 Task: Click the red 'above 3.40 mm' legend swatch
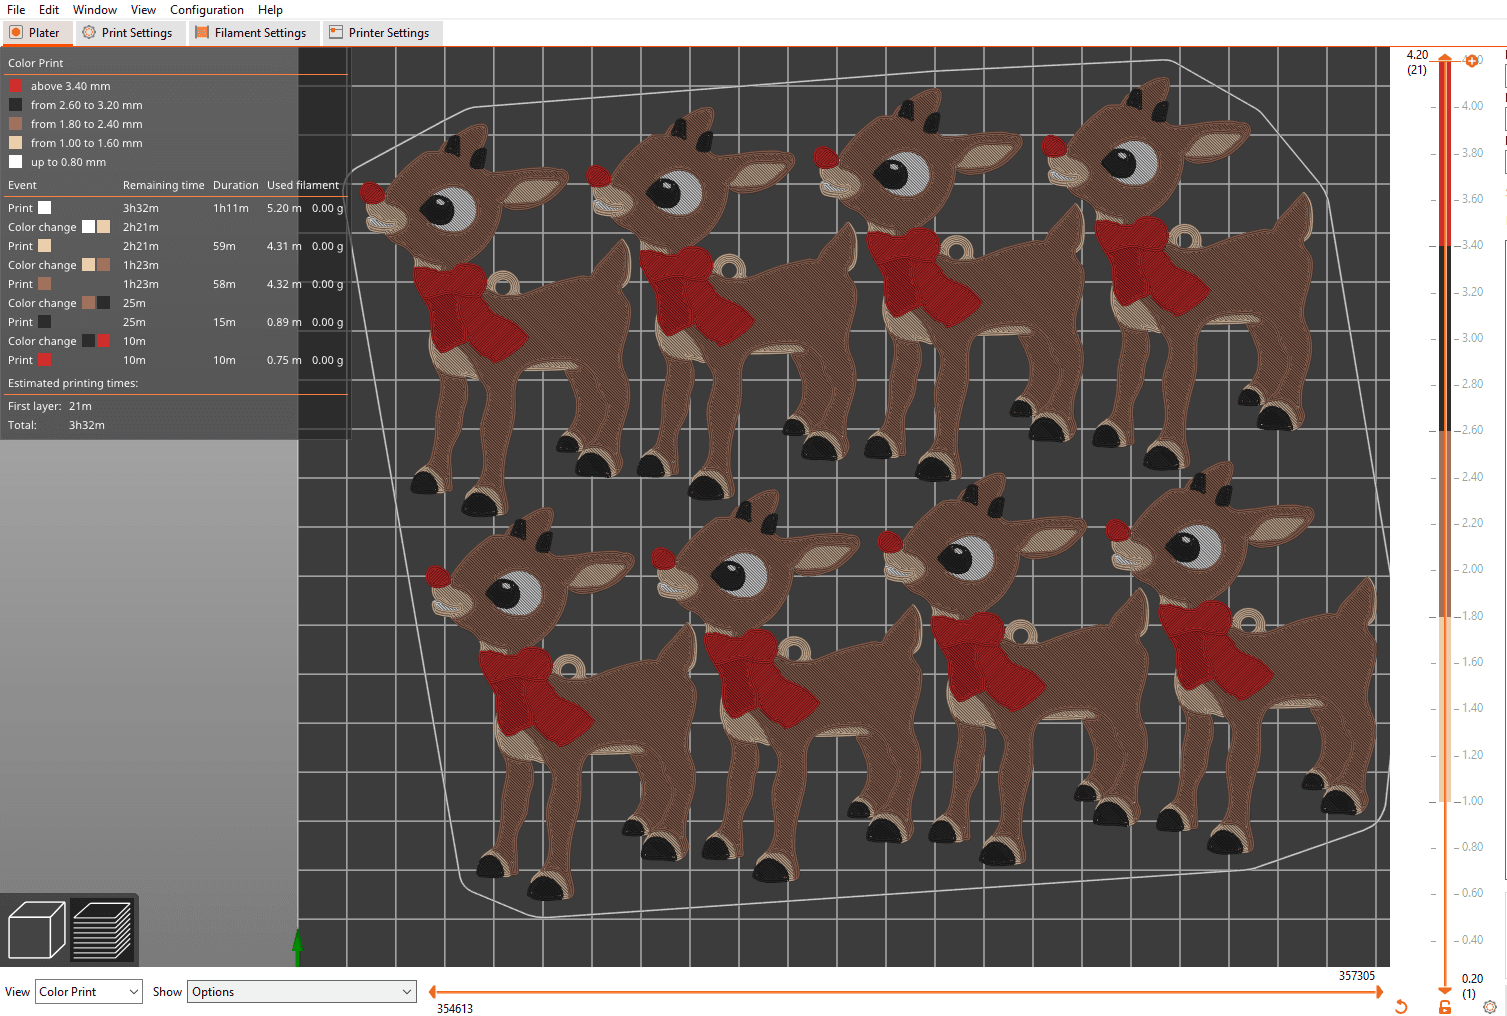15,86
